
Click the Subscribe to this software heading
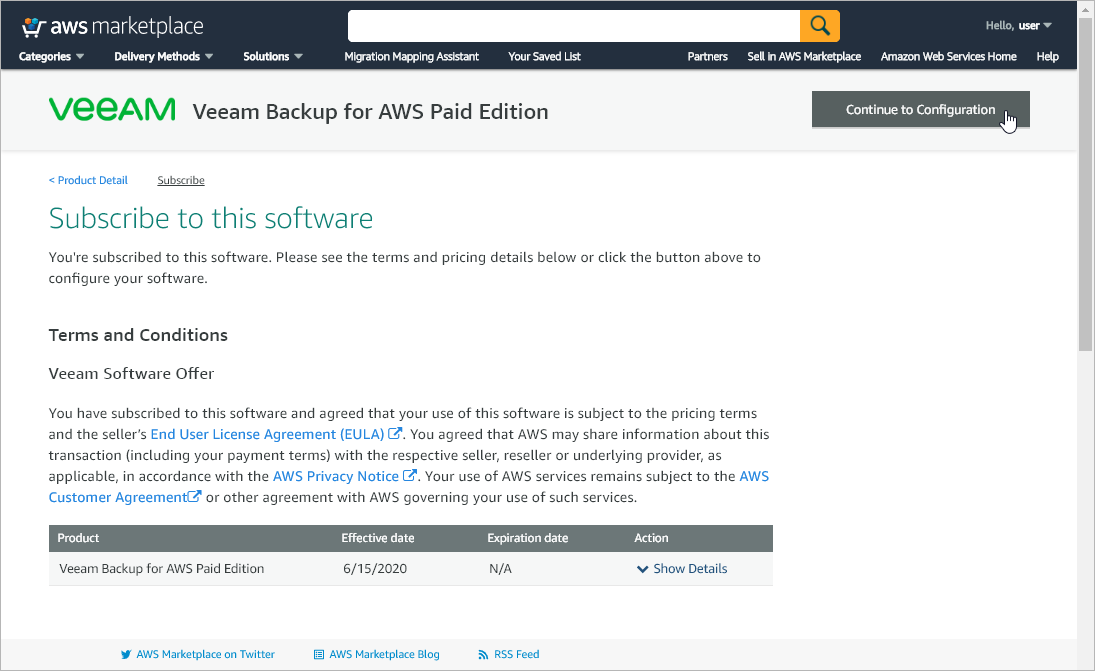pyautogui.click(x=211, y=219)
